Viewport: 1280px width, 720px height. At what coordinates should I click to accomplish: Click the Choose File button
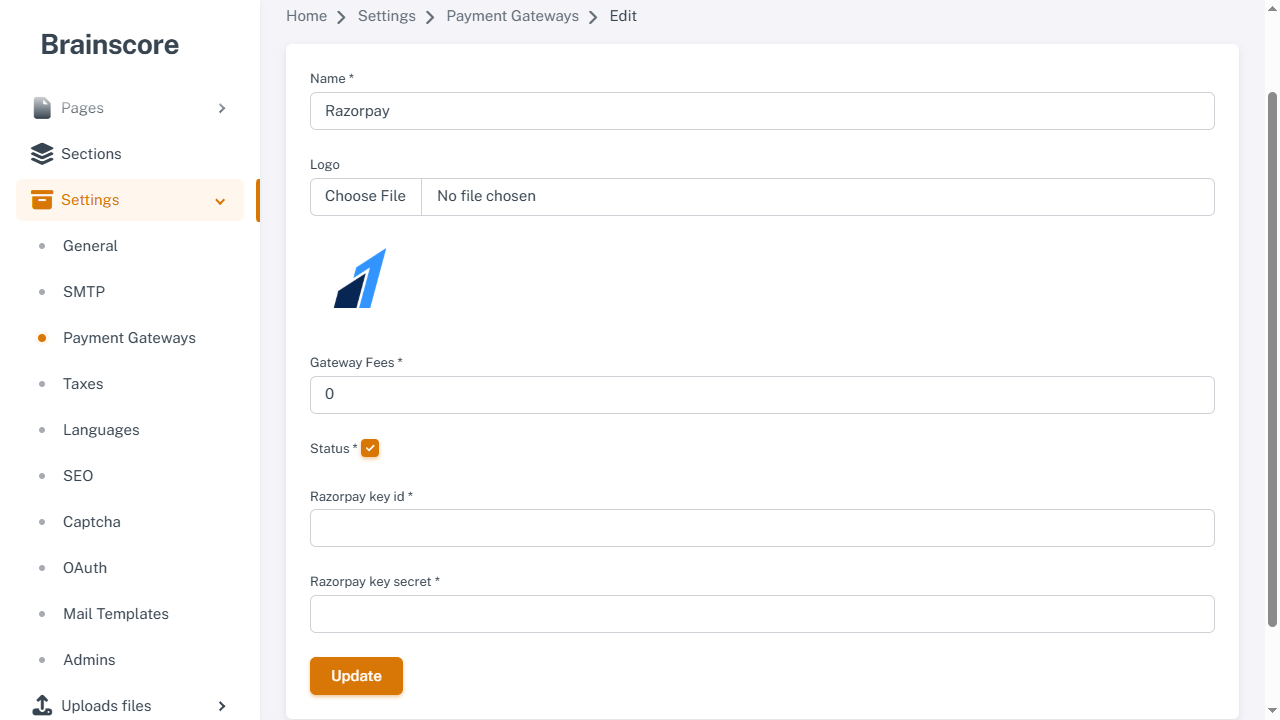[366, 197]
